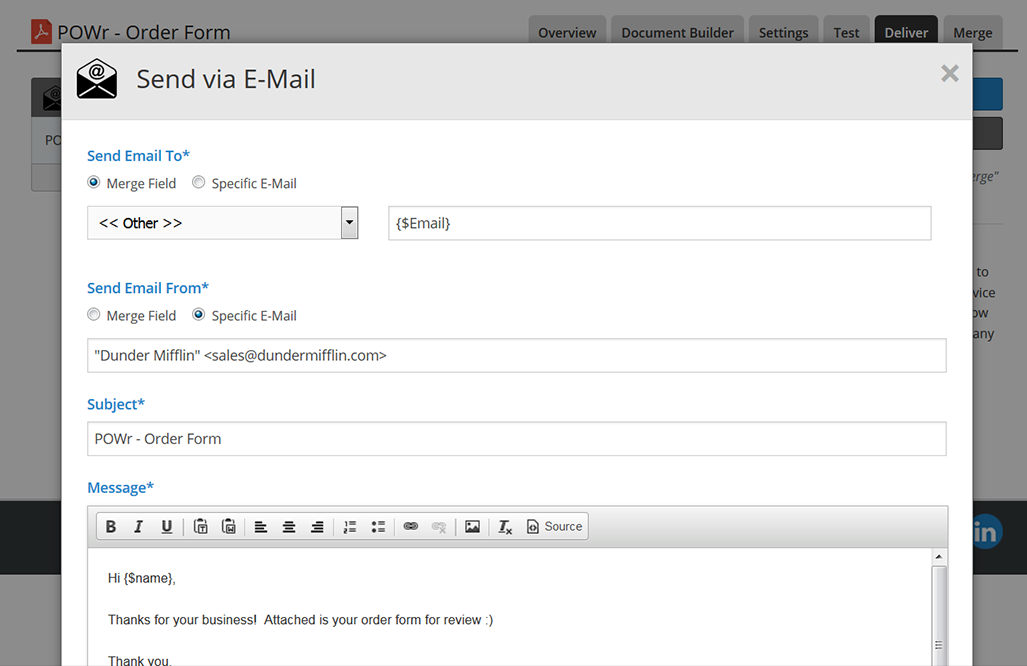Insert an image into the message
This screenshot has width=1027, height=666.
tap(472, 527)
